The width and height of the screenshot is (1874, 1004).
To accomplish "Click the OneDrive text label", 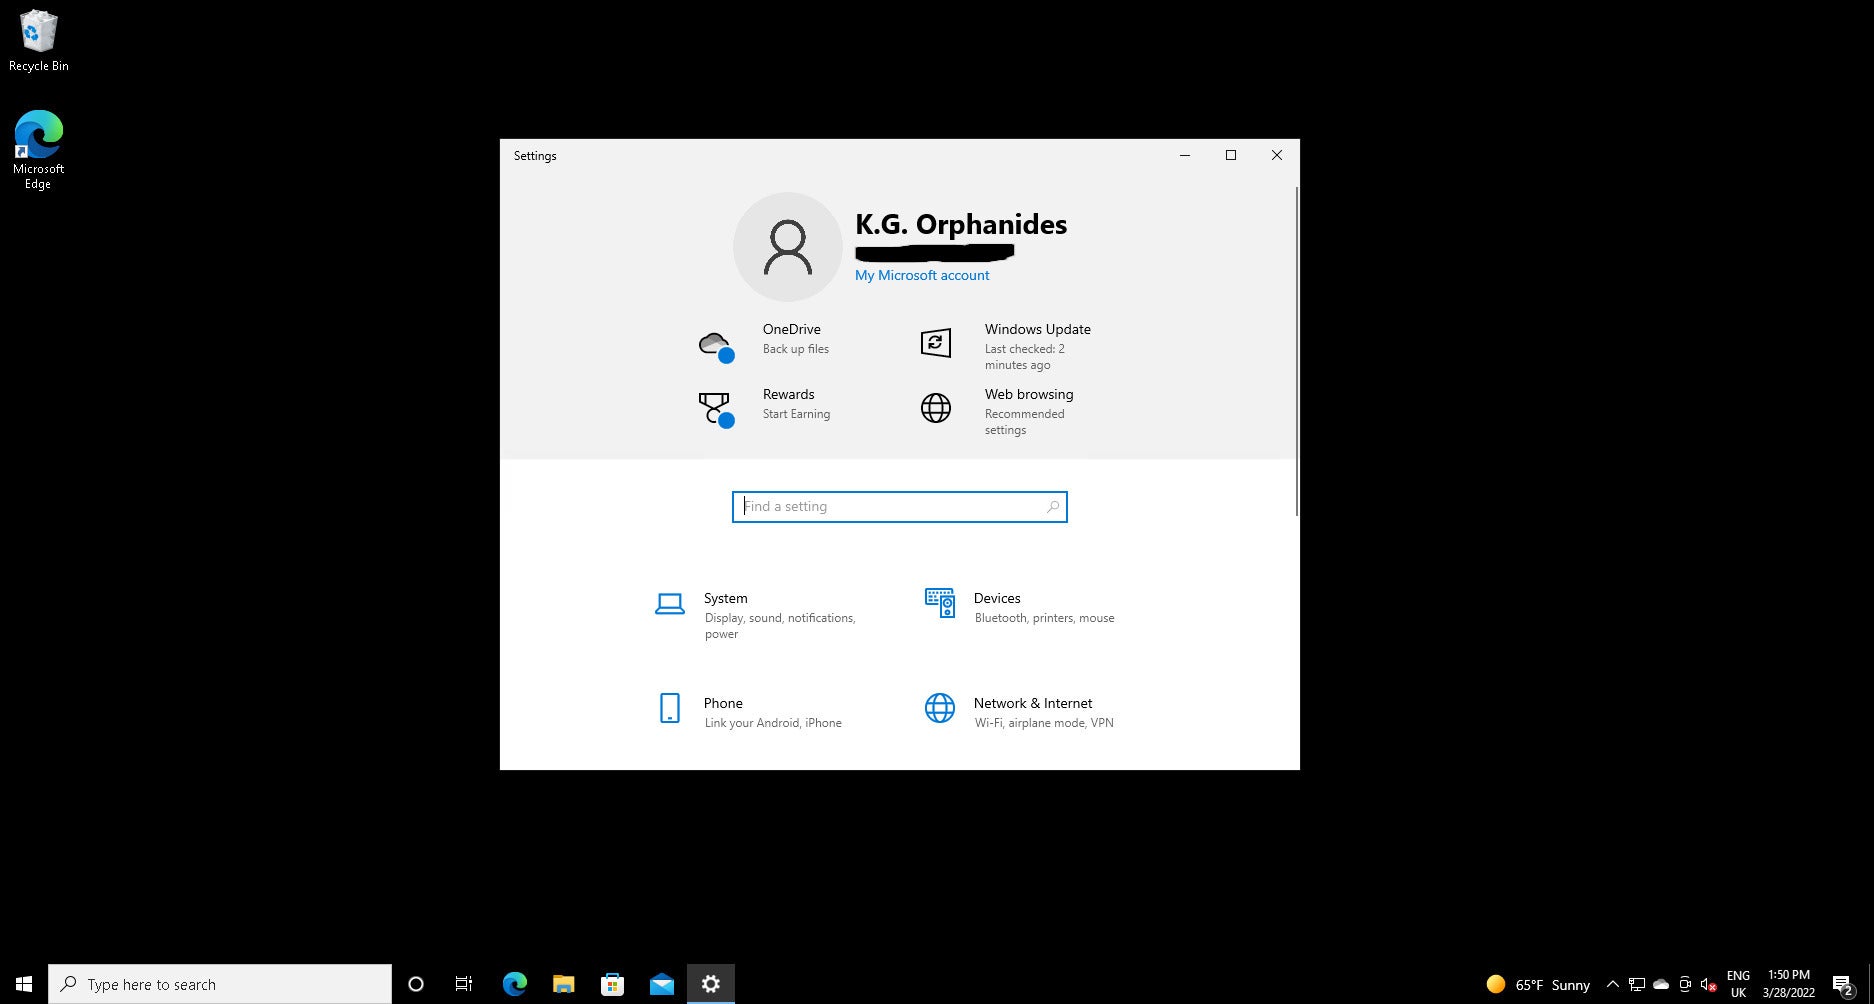I will [x=791, y=329].
